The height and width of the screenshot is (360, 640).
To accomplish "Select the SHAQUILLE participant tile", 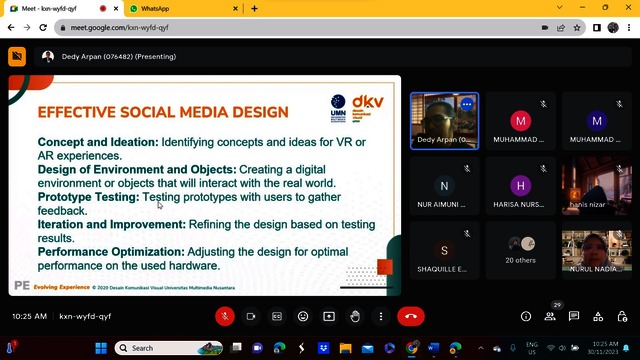I will [x=444, y=251].
